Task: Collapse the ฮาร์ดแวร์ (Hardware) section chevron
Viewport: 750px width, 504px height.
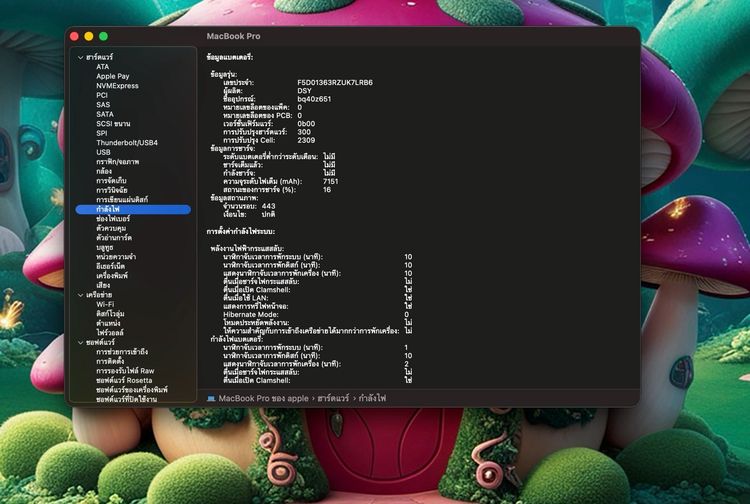Action: click(80, 57)
